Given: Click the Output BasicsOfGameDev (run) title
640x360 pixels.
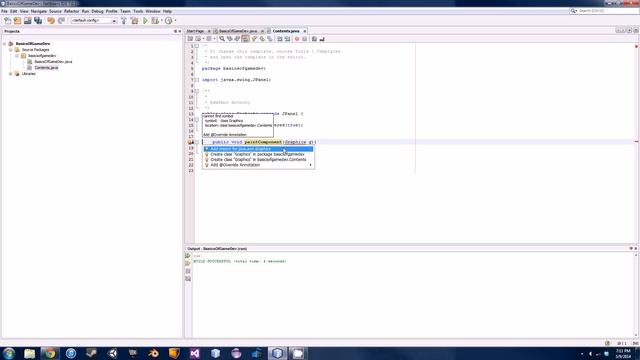Looking at the screenshot, I should click(217, 249).
